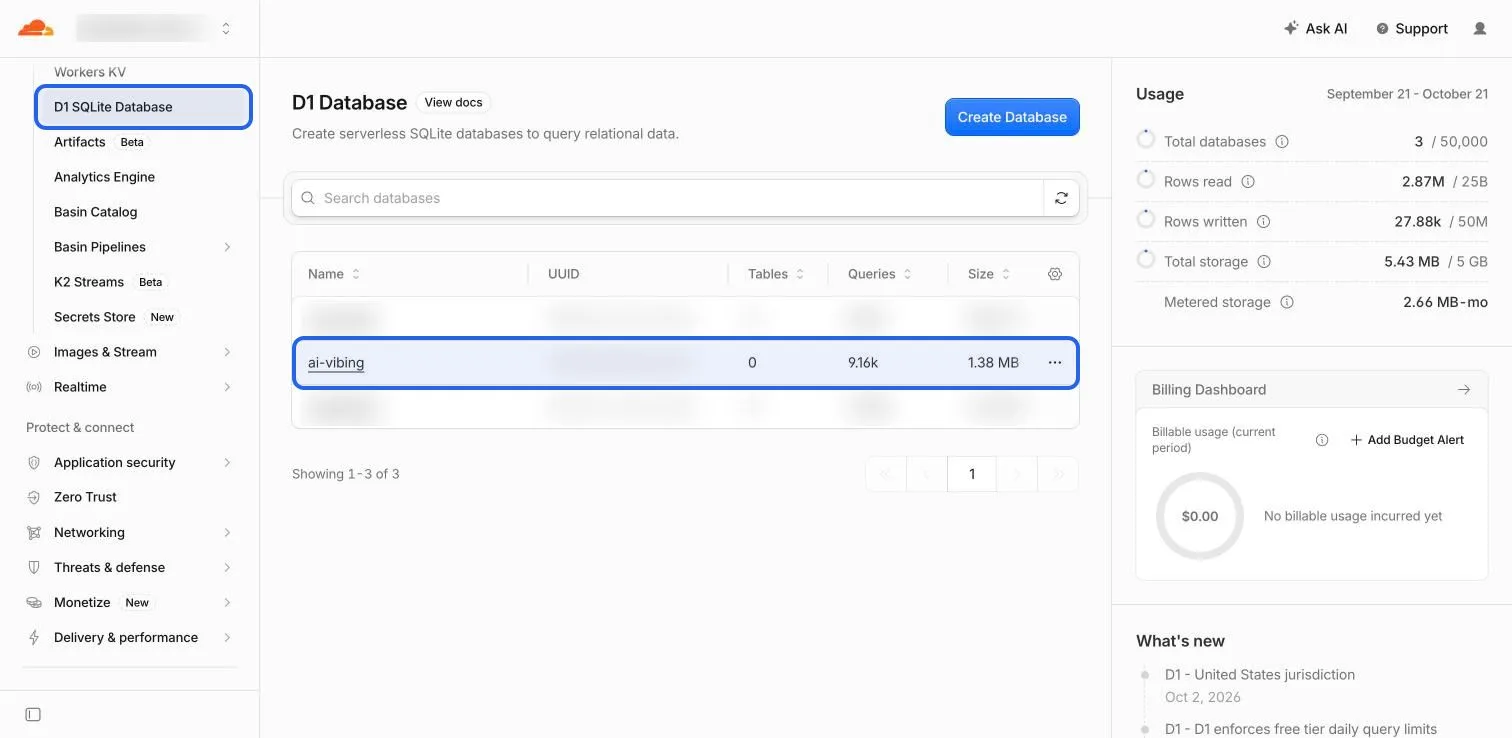This screenshot has width=1512, height=738.
Task: Open table column settings gear
Action: 1055,274
